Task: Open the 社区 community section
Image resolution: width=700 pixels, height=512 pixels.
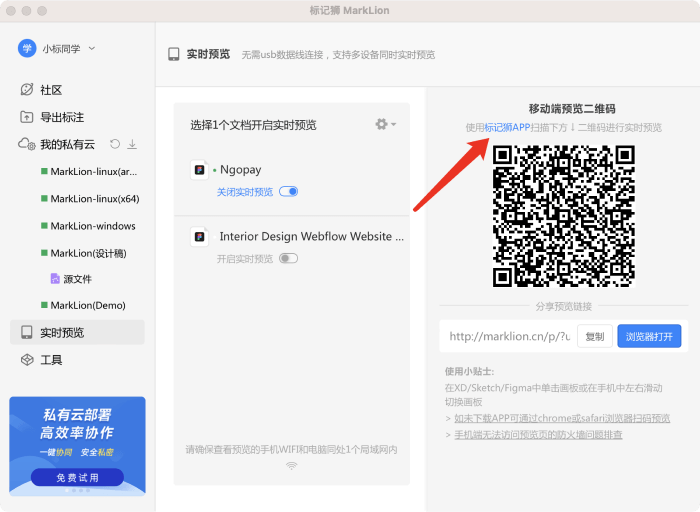Action: (x=51, y=90)
